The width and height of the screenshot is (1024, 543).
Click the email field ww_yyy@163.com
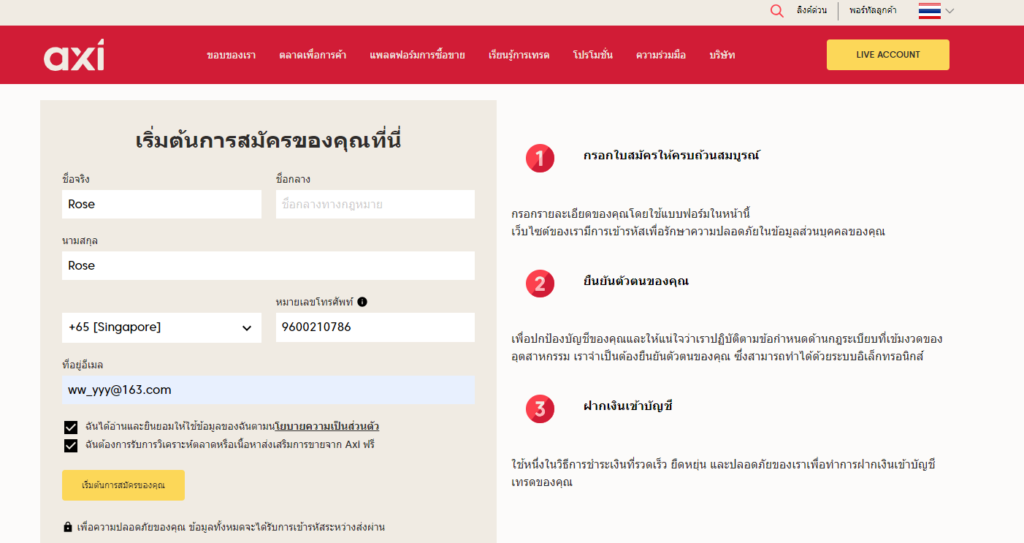[268, 390]
